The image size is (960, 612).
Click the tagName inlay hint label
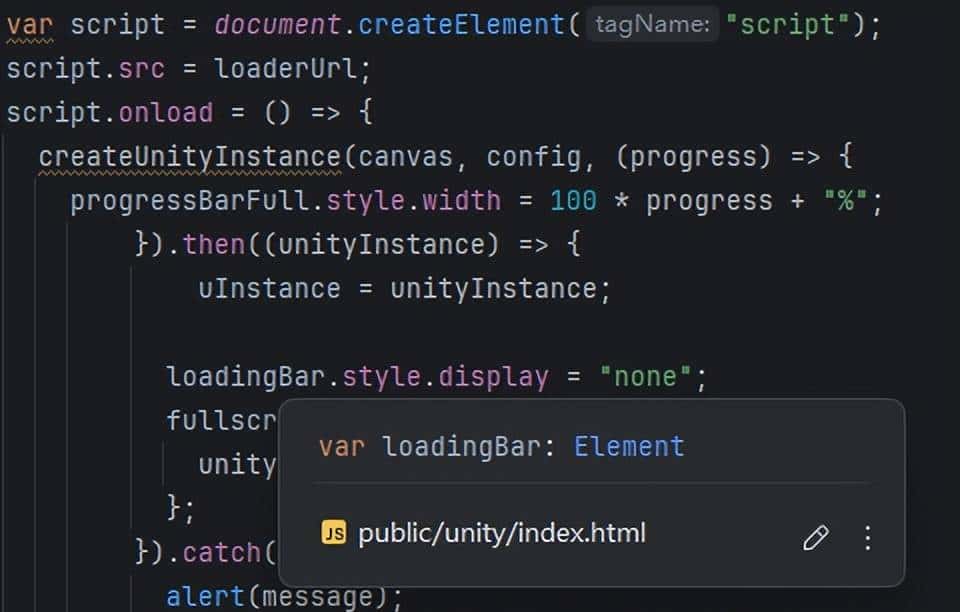(650, 24)
